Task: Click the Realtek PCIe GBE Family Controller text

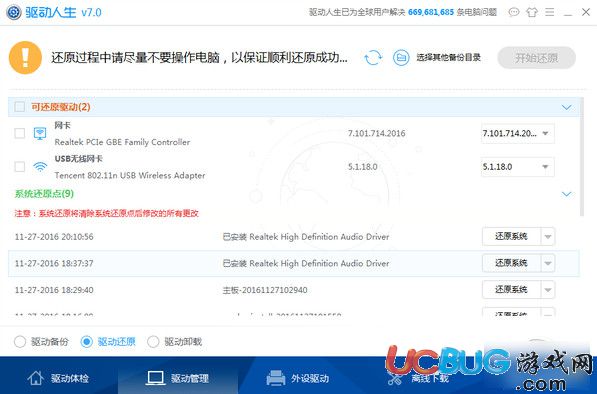Action: [122, 142]
